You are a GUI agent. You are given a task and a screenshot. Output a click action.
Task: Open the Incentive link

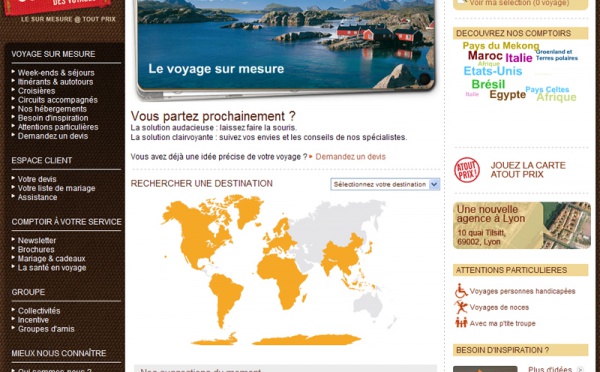pos(33,320)
